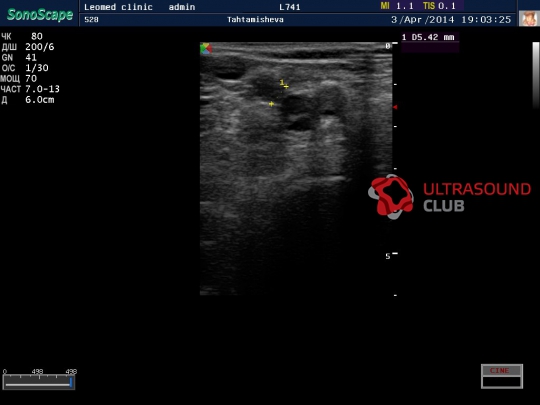
Task: Select the upper yellow caliper cross
Action: coord(286,87)
